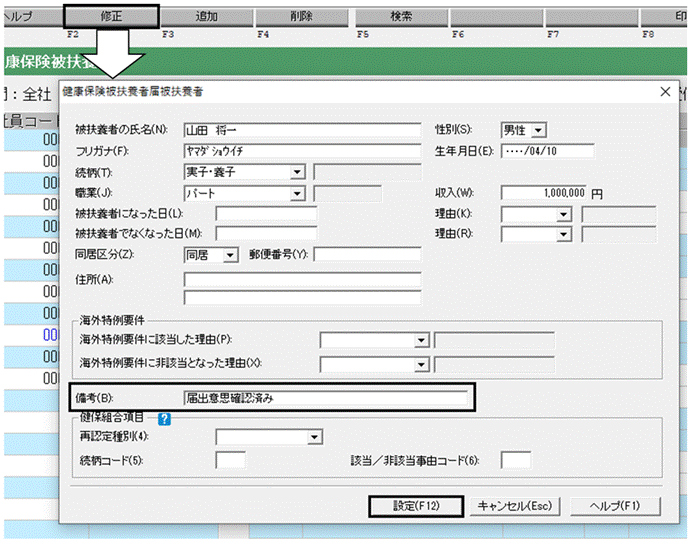Expand 海外特例要件に該当した理由 dropdown
Image resolution: width=688 pixels, height=541 pixels.
pos(421,340)
